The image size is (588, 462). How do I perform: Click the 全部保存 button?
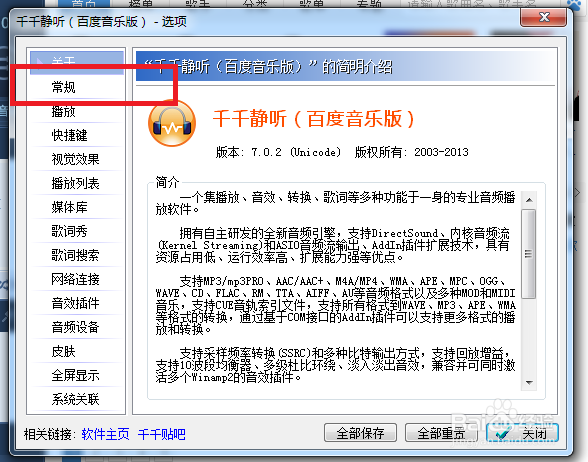tap(360, 433)
